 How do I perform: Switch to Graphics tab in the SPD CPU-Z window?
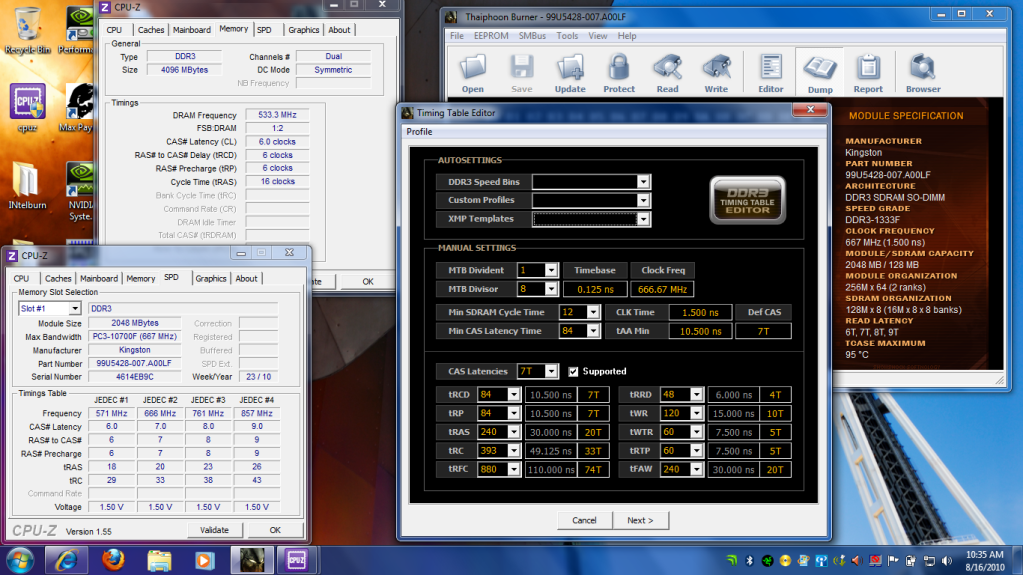coord(211,279)
